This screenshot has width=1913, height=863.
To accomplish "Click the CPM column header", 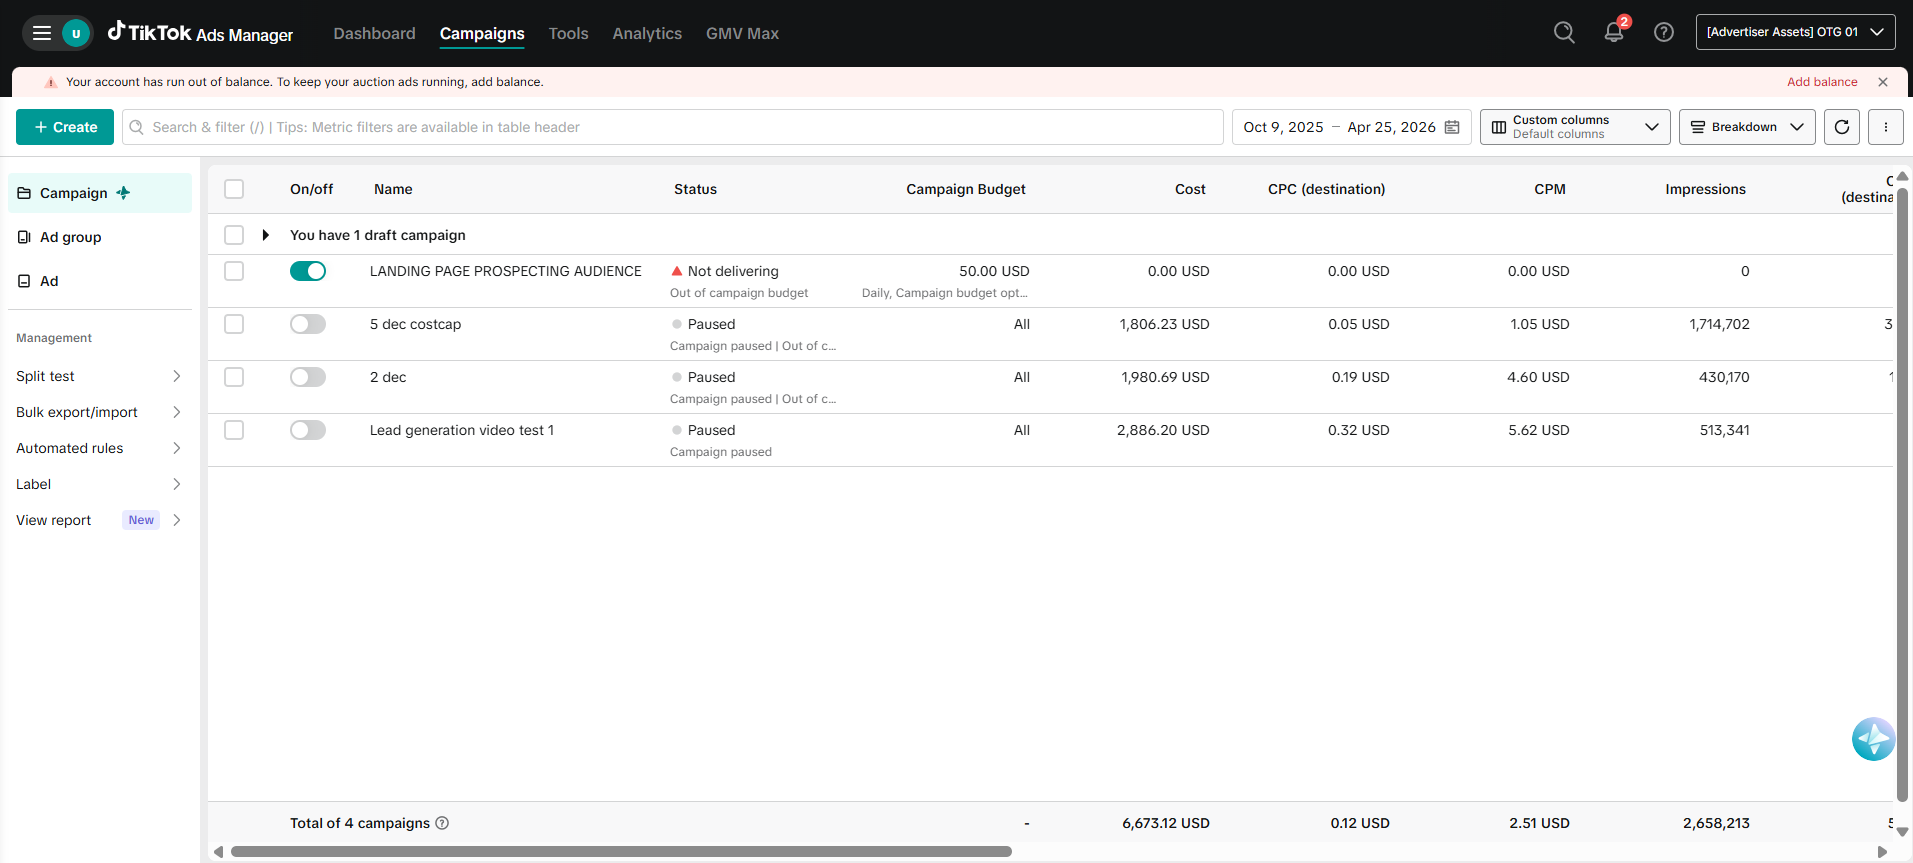I will tap(1550, 189).
